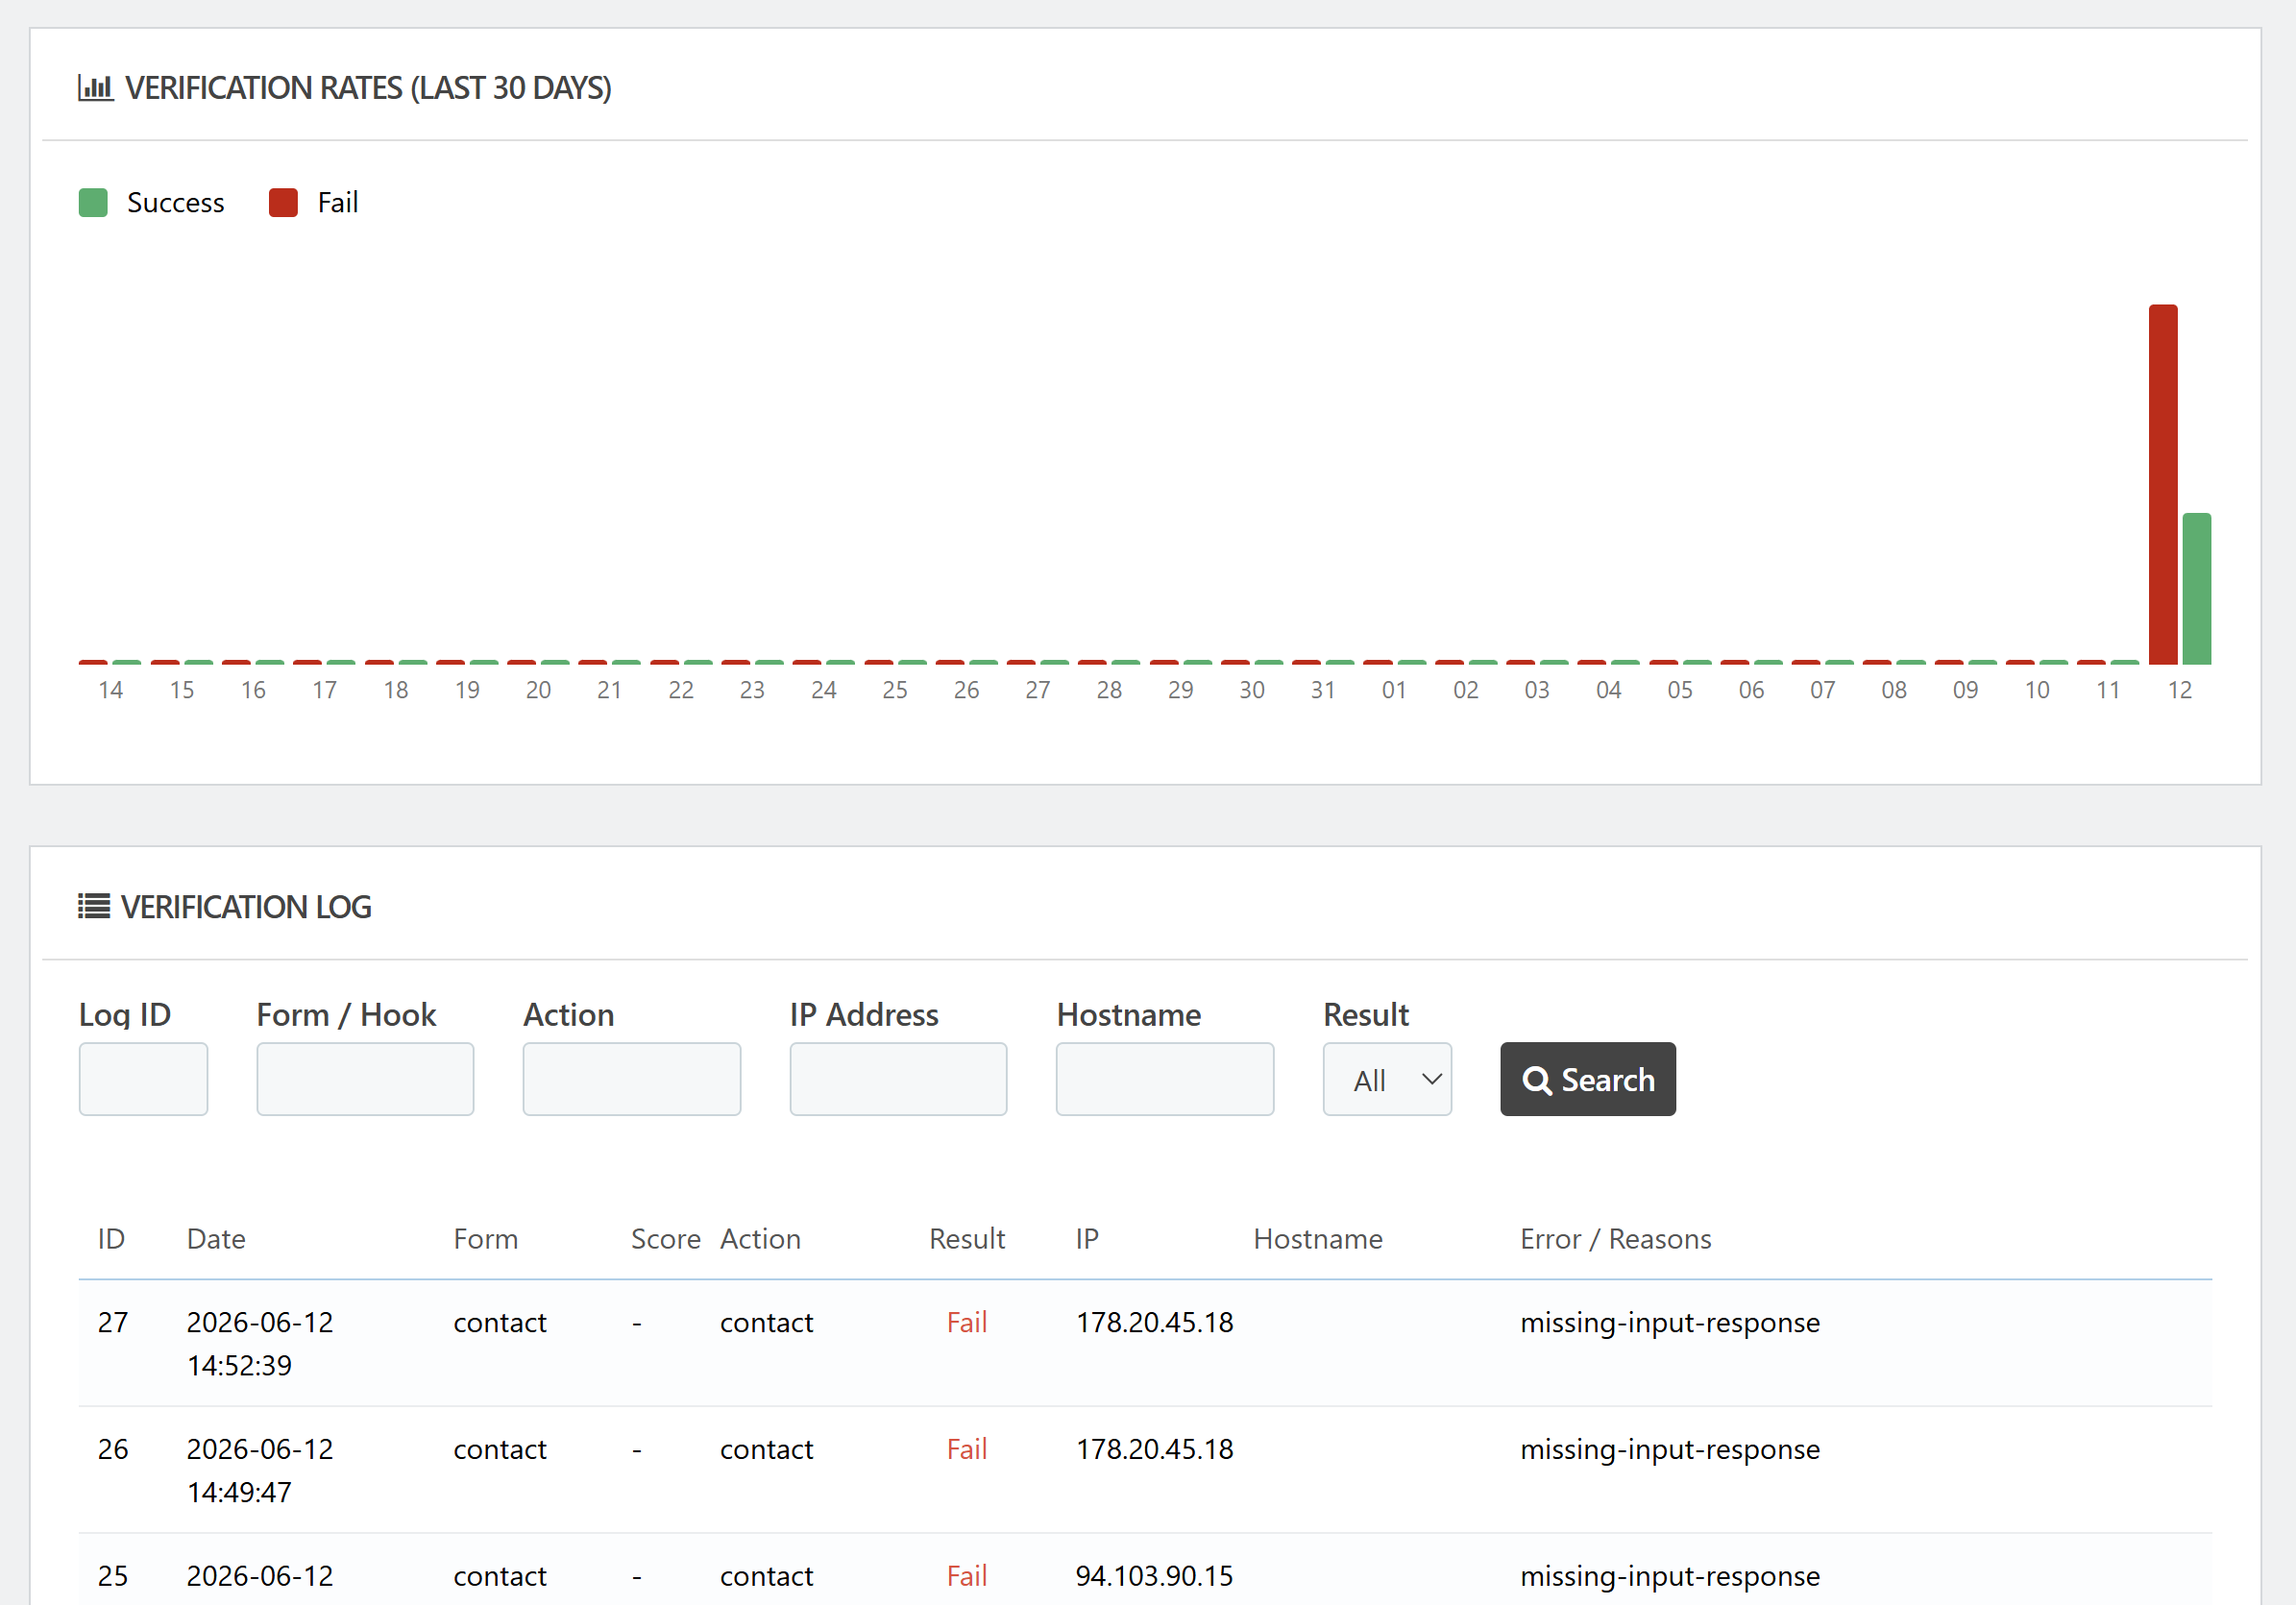The height and width of the screenshot is (1605, 2296).
Task: Focus the Log ID input field
Action: [143, 1079]
